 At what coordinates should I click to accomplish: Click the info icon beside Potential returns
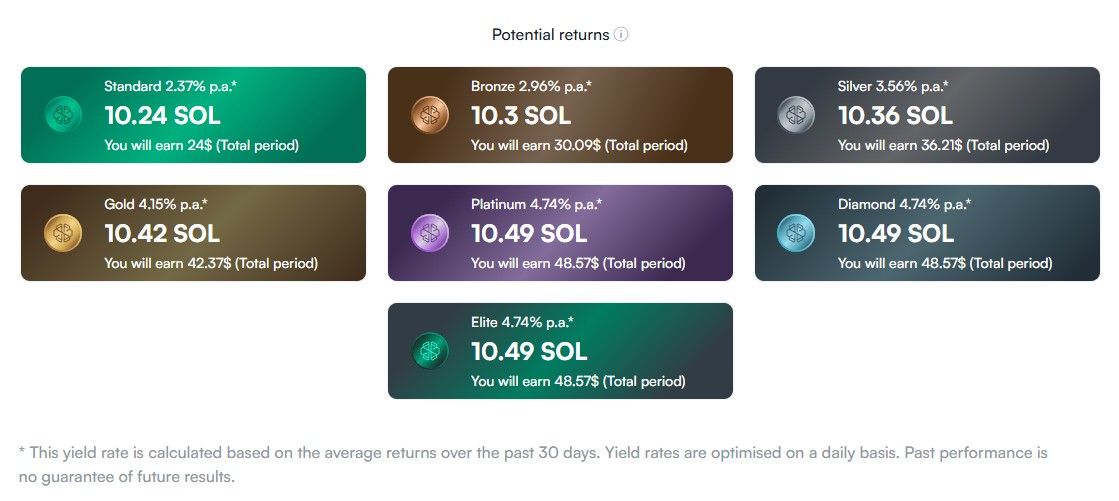[621, 35]
